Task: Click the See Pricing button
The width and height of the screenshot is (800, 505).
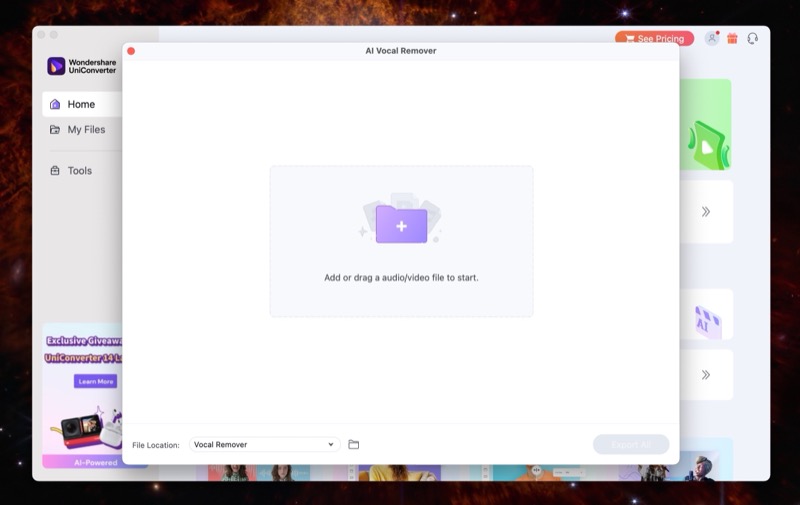Action: tap(655, 39)
